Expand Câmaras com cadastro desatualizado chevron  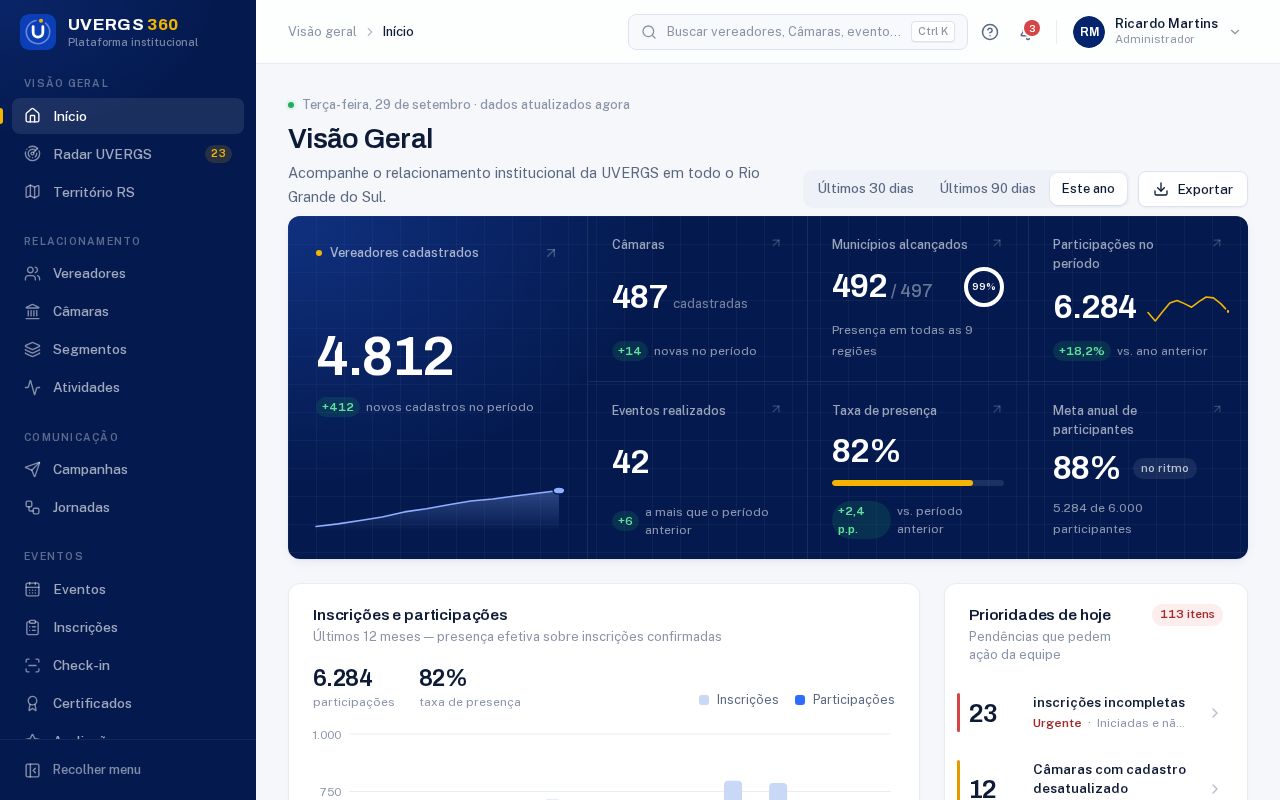click(x=1215, y=789)
